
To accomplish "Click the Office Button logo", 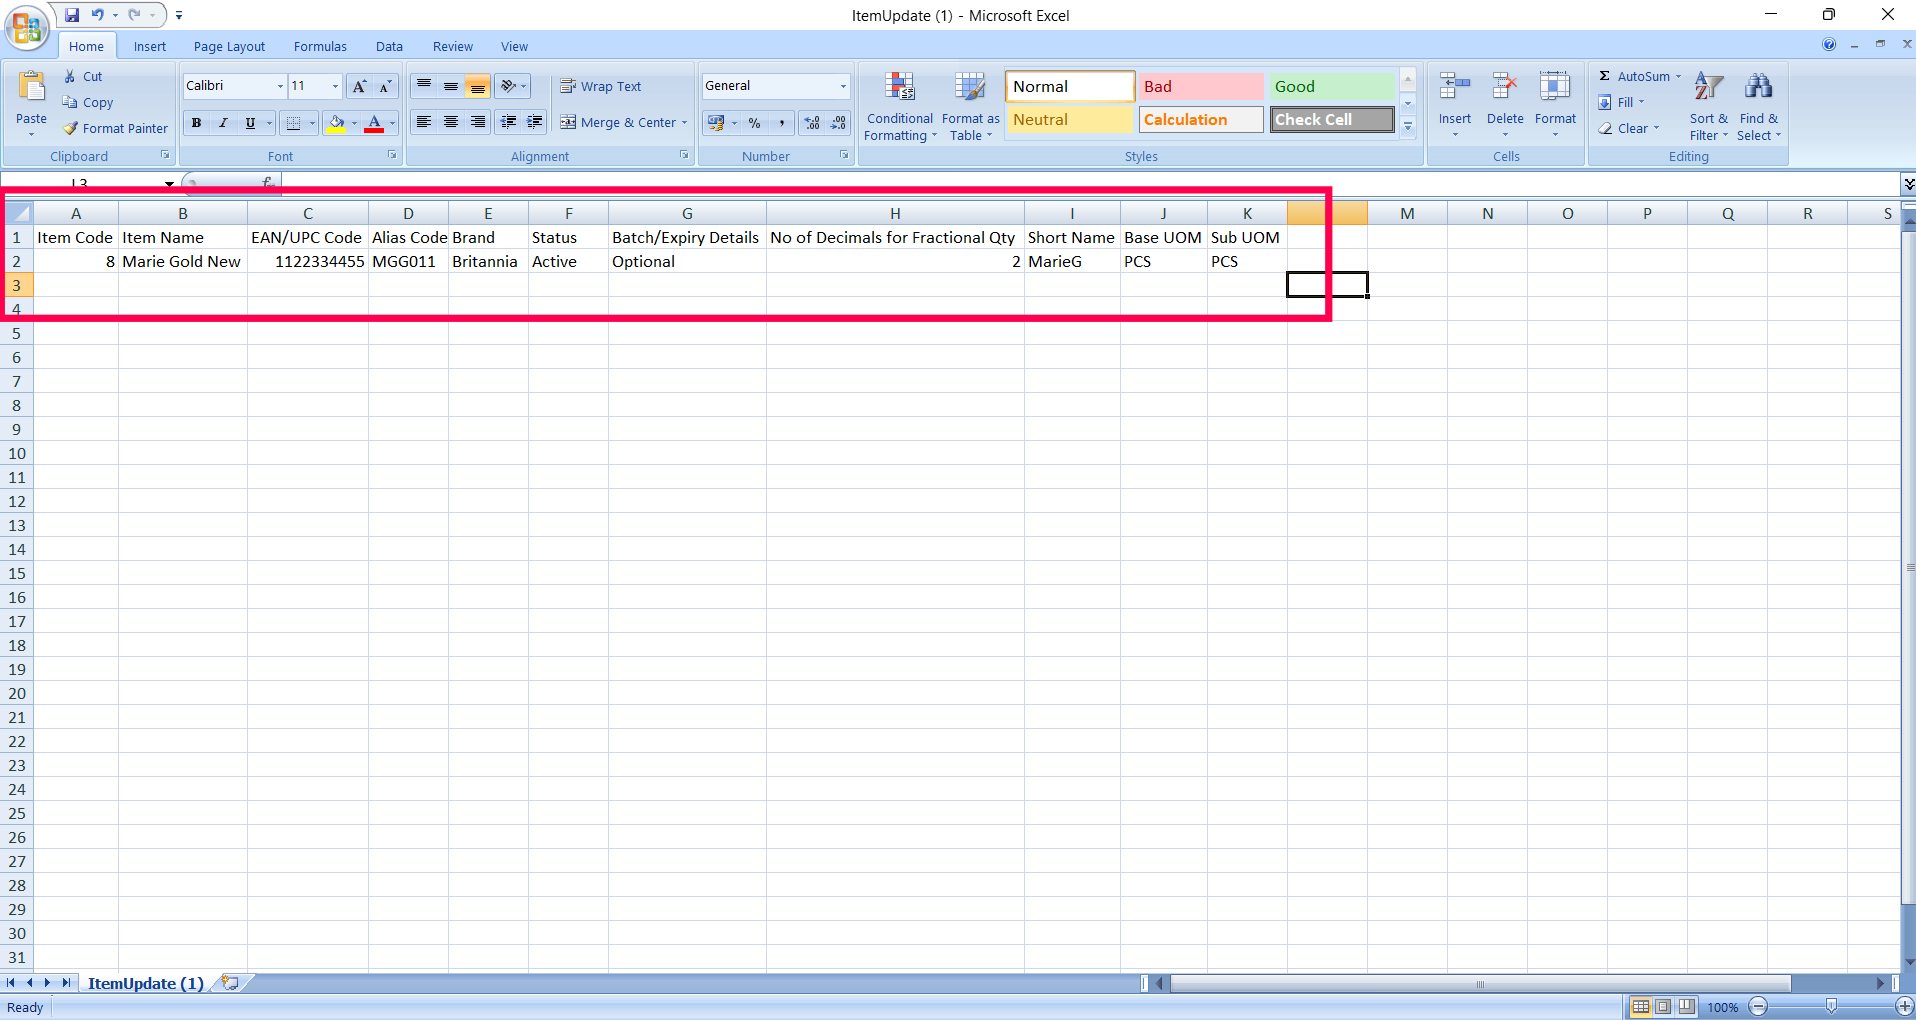I will 27,27.
